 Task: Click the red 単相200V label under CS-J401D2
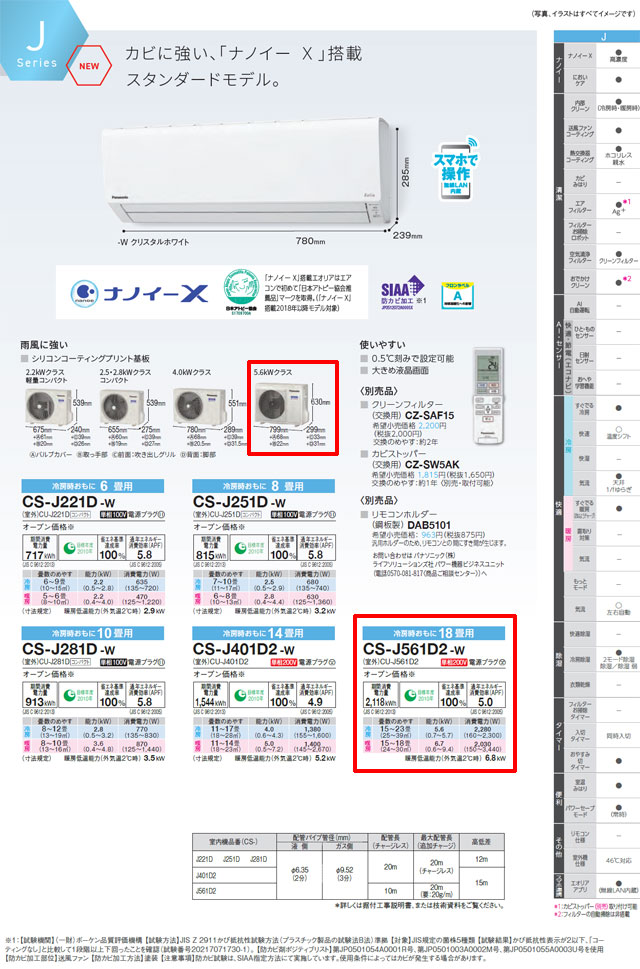(284, 661)
